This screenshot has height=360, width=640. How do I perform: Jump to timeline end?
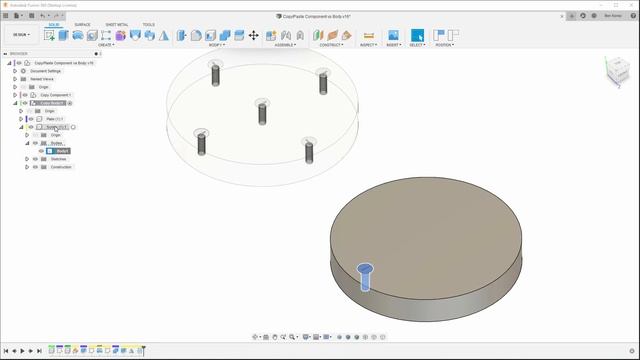click(x=39, y=351)
